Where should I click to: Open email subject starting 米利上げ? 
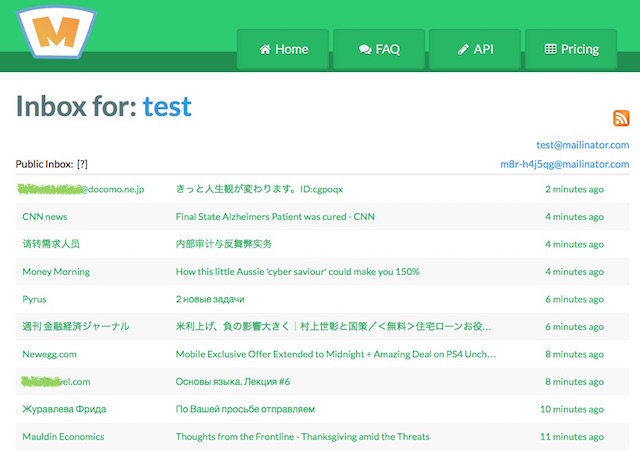[333, 327]
